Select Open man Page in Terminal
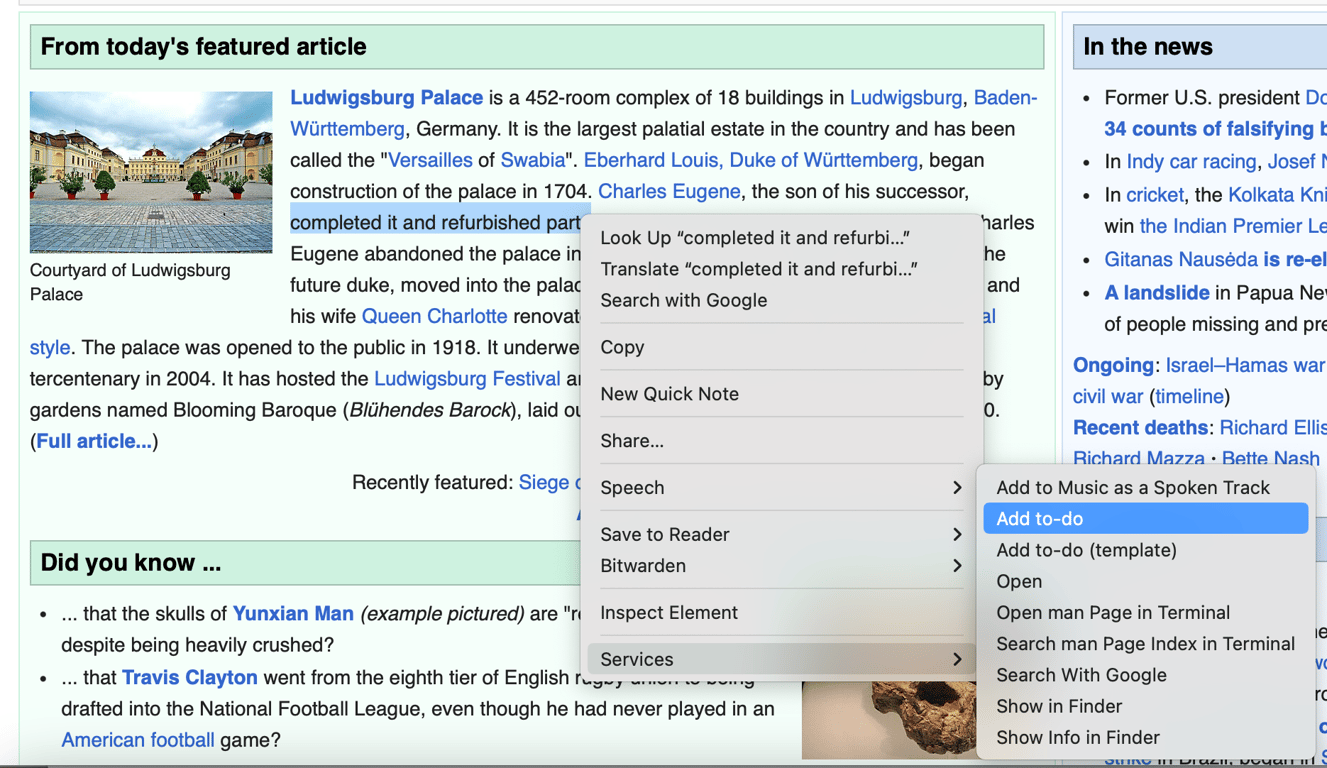The height and width of the screenshot is (768, 1327). (x=1146, y=613)
